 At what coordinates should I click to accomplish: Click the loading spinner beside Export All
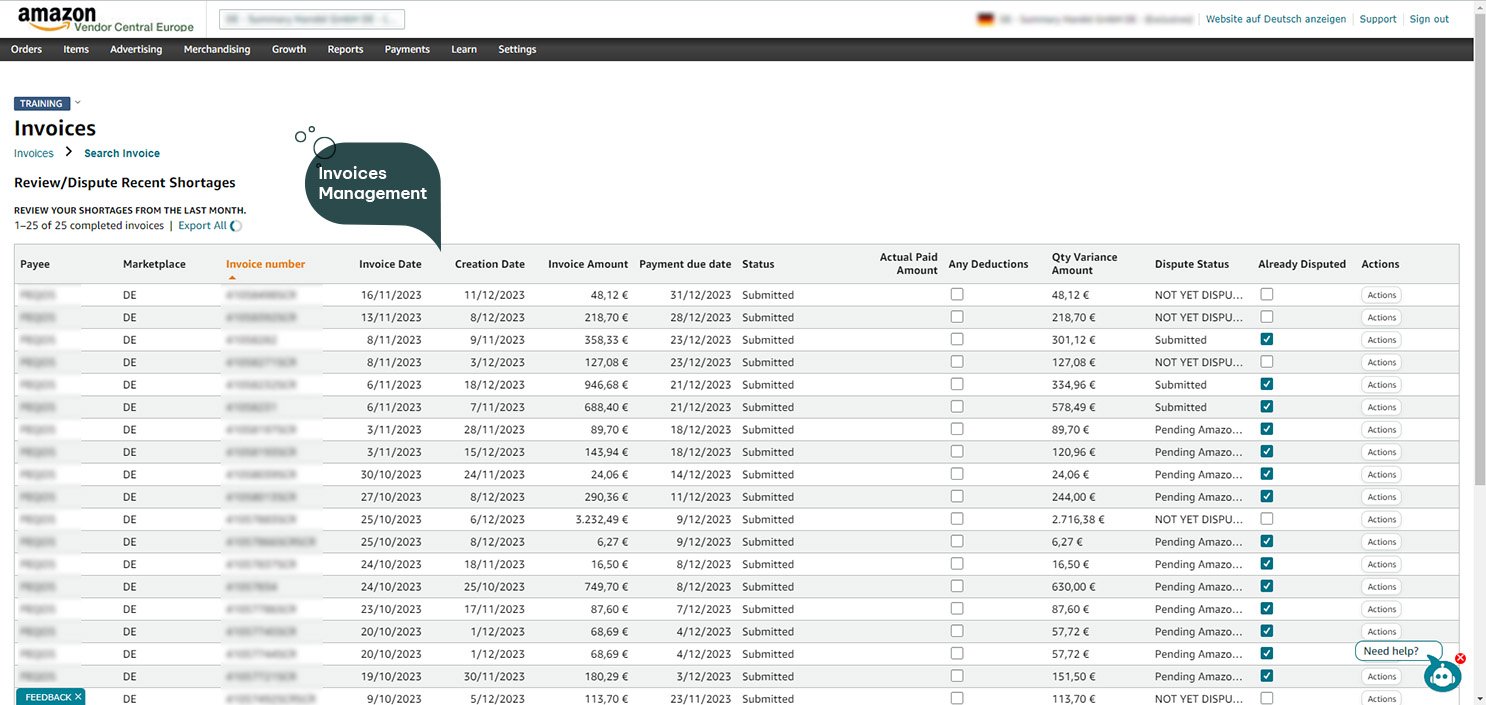point(236,226)
